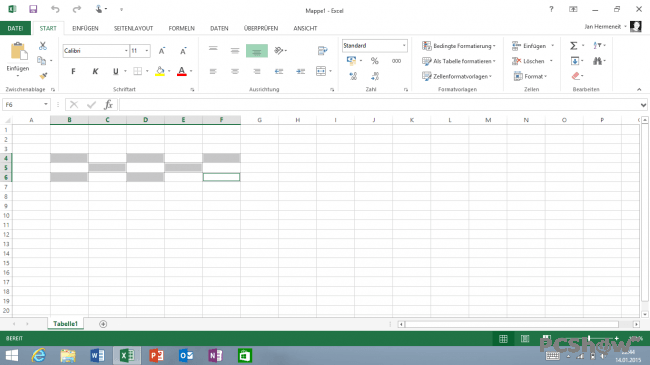Remove a decimal place
Image resolution: width=650 pixels, height=365 pixels.
[x=375, y=76]
